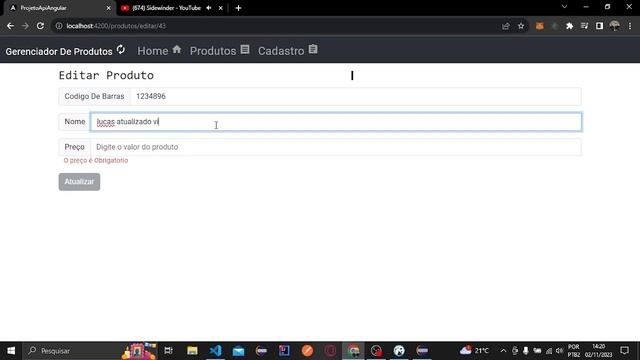Viewport: 640px width, 360px height.
Task: Open the Cadastro navigation link
Action: (288, 51)
